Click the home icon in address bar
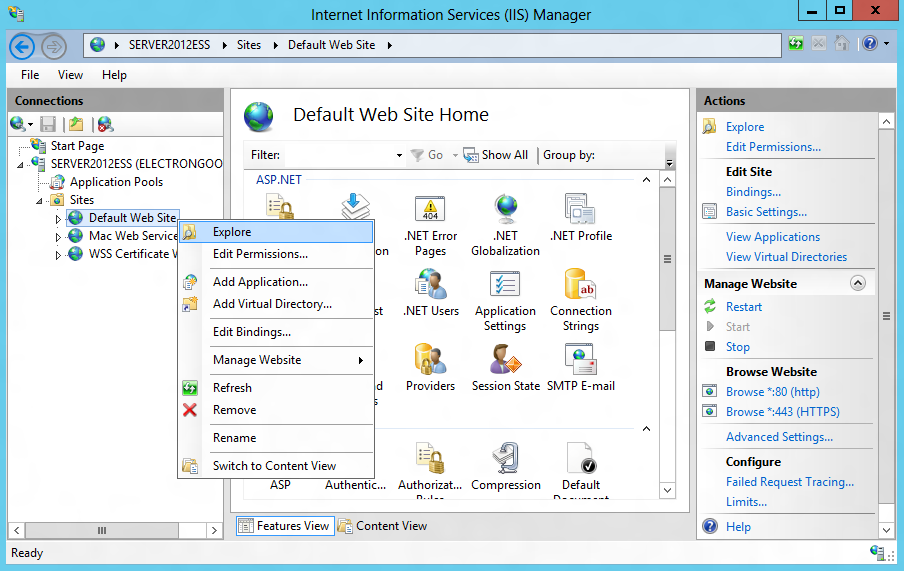 (x=842, y=43)
